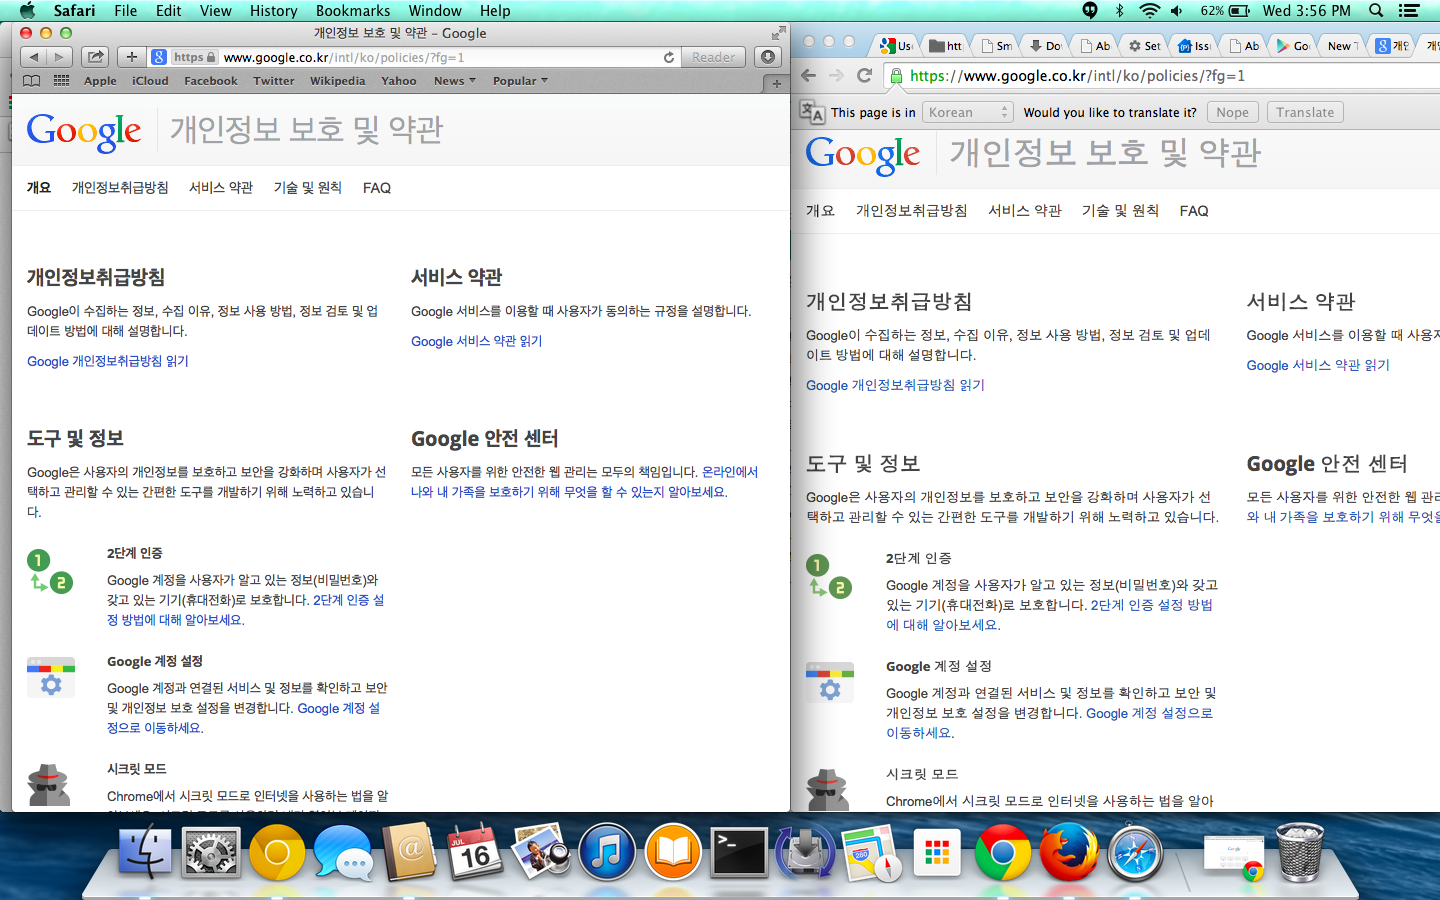Image resolution: width=1440 pixels, height=900 pixels.
Task: Open Notification Center icon
Action: [x=1409, y=11]
